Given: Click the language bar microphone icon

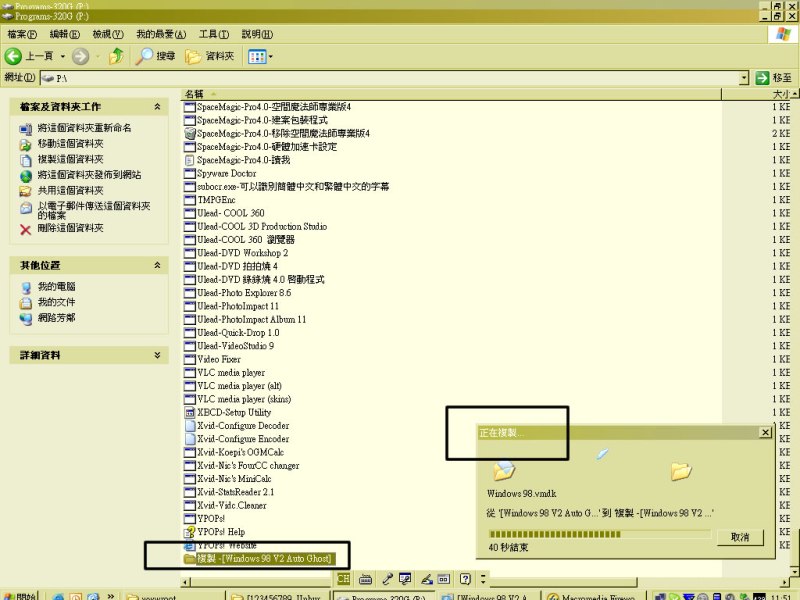Looking at the screenshot, I should [x=387, y=579].
